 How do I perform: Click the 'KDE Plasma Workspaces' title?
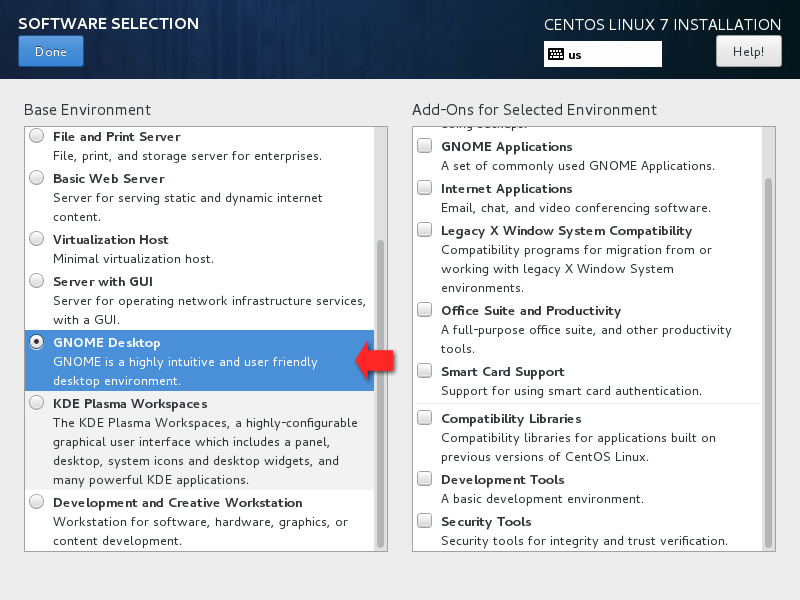(x=130, y=404)
